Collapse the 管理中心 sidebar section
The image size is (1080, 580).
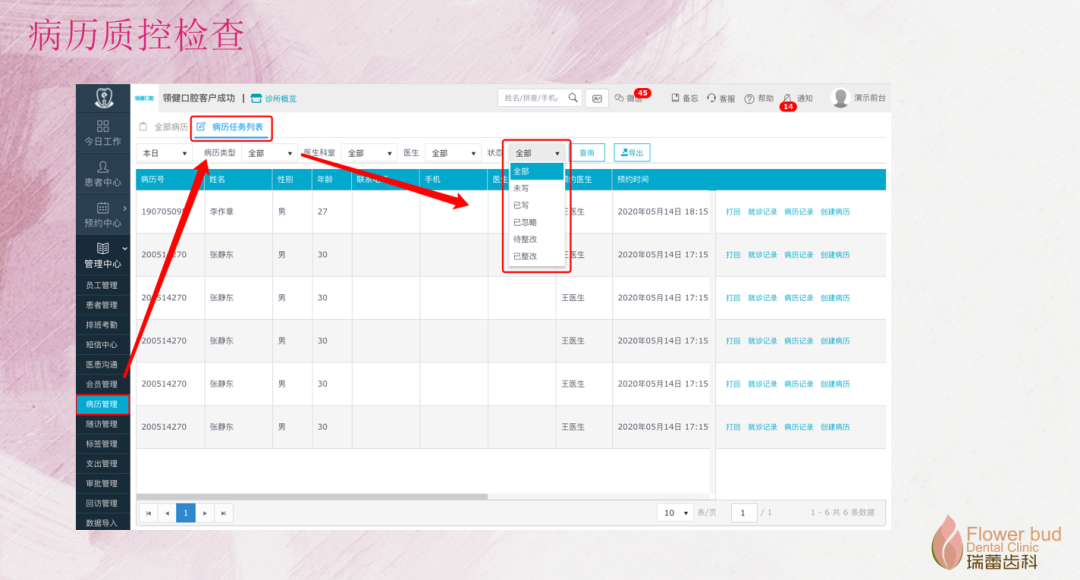click(x=103, y=255)
